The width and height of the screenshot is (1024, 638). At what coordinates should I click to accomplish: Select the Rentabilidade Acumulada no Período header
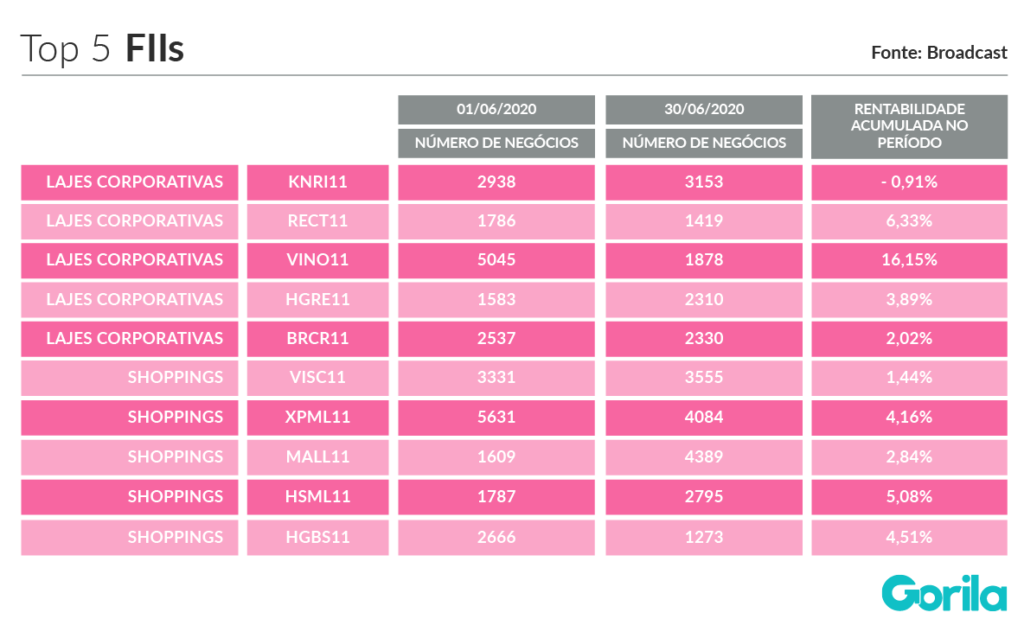909,126
